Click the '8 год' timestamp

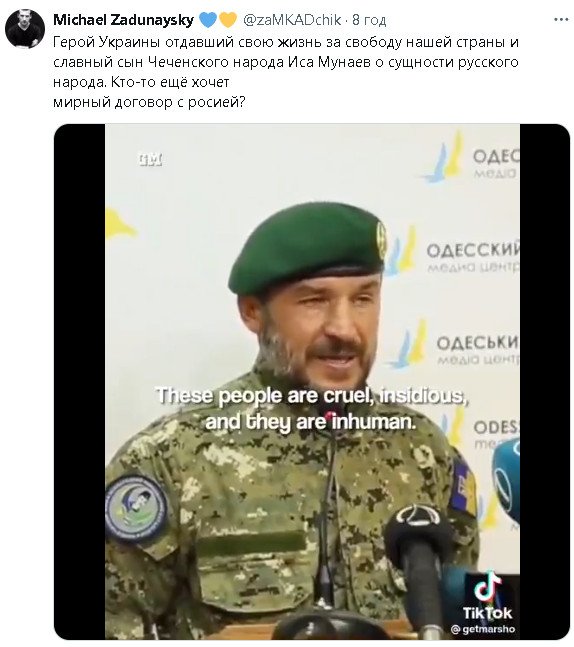(x=369, y=20)
